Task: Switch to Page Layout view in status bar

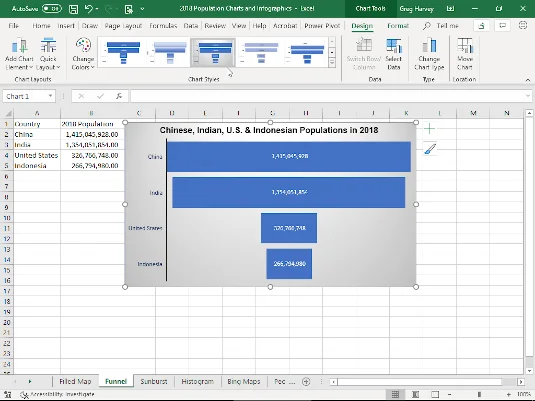Action: (x=415, y=395)
